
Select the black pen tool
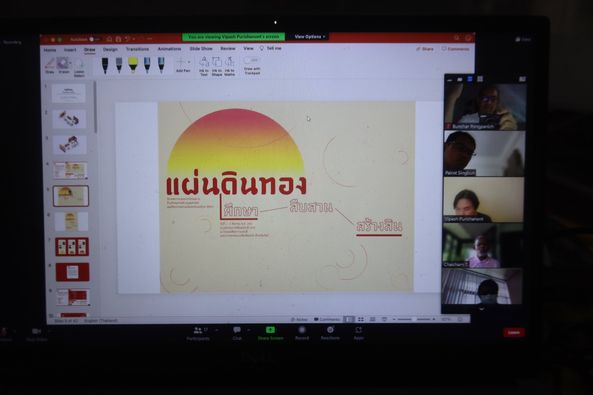pyautogui.click(x=105, y=65)
